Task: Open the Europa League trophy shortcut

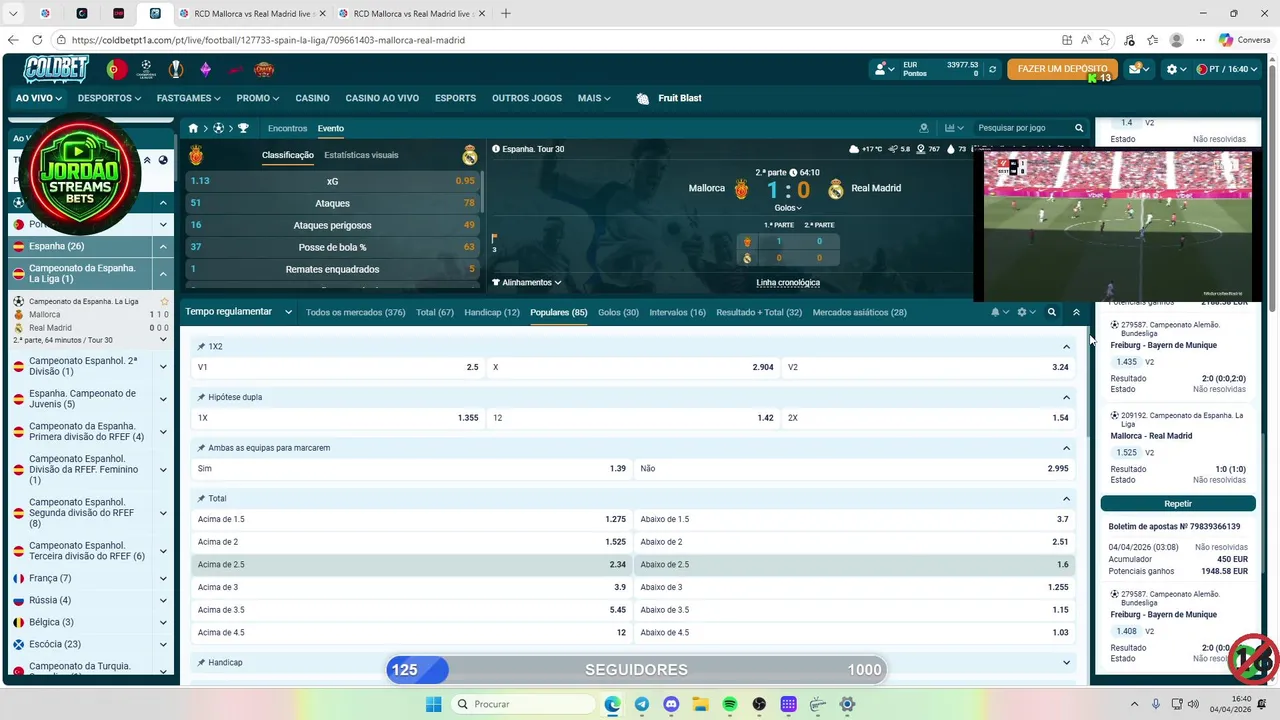Action: pos(176,70)
